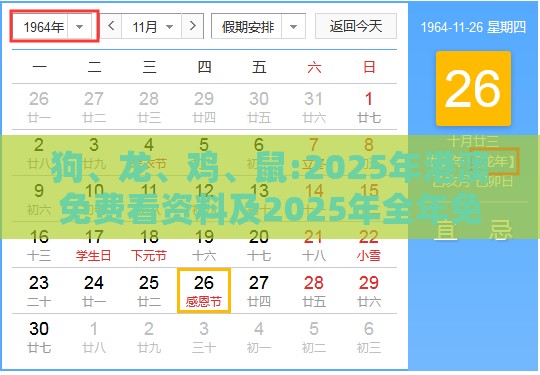Select November 9 labeled 初六
540x375 pixels.
[39, 199]
